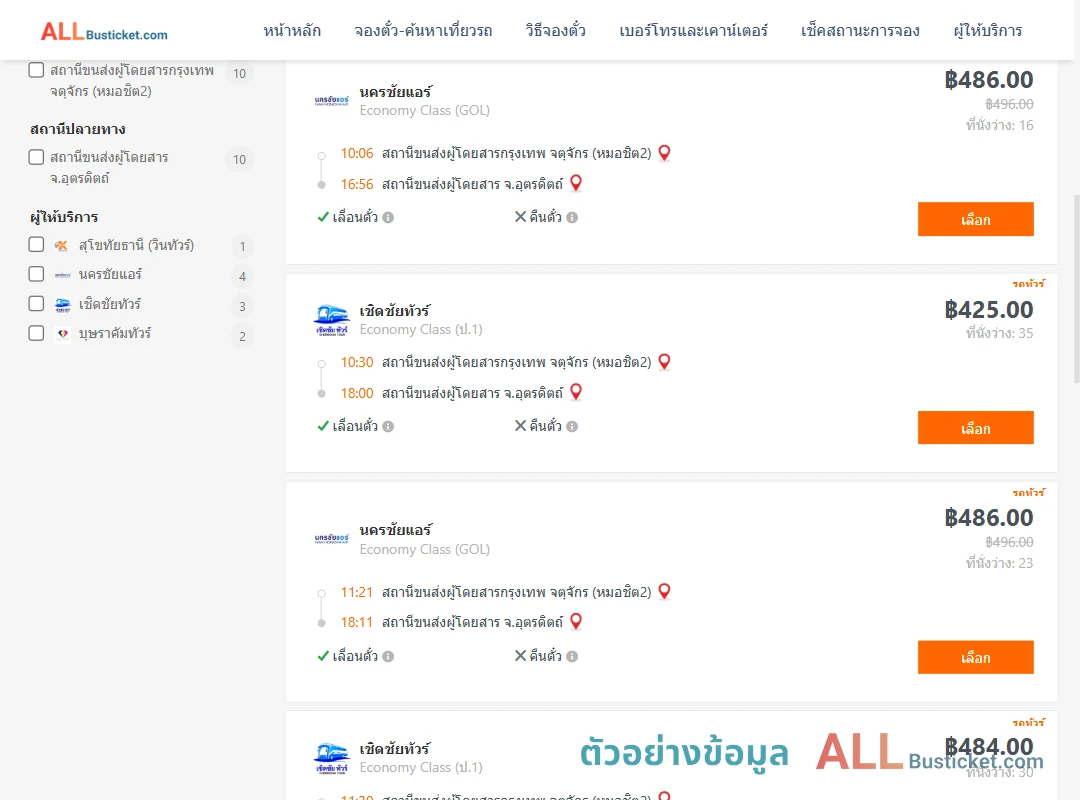The image size is (1080, 800).
Task: Open the ALL Busticket.com logo home link
Action: pos(104,32)
